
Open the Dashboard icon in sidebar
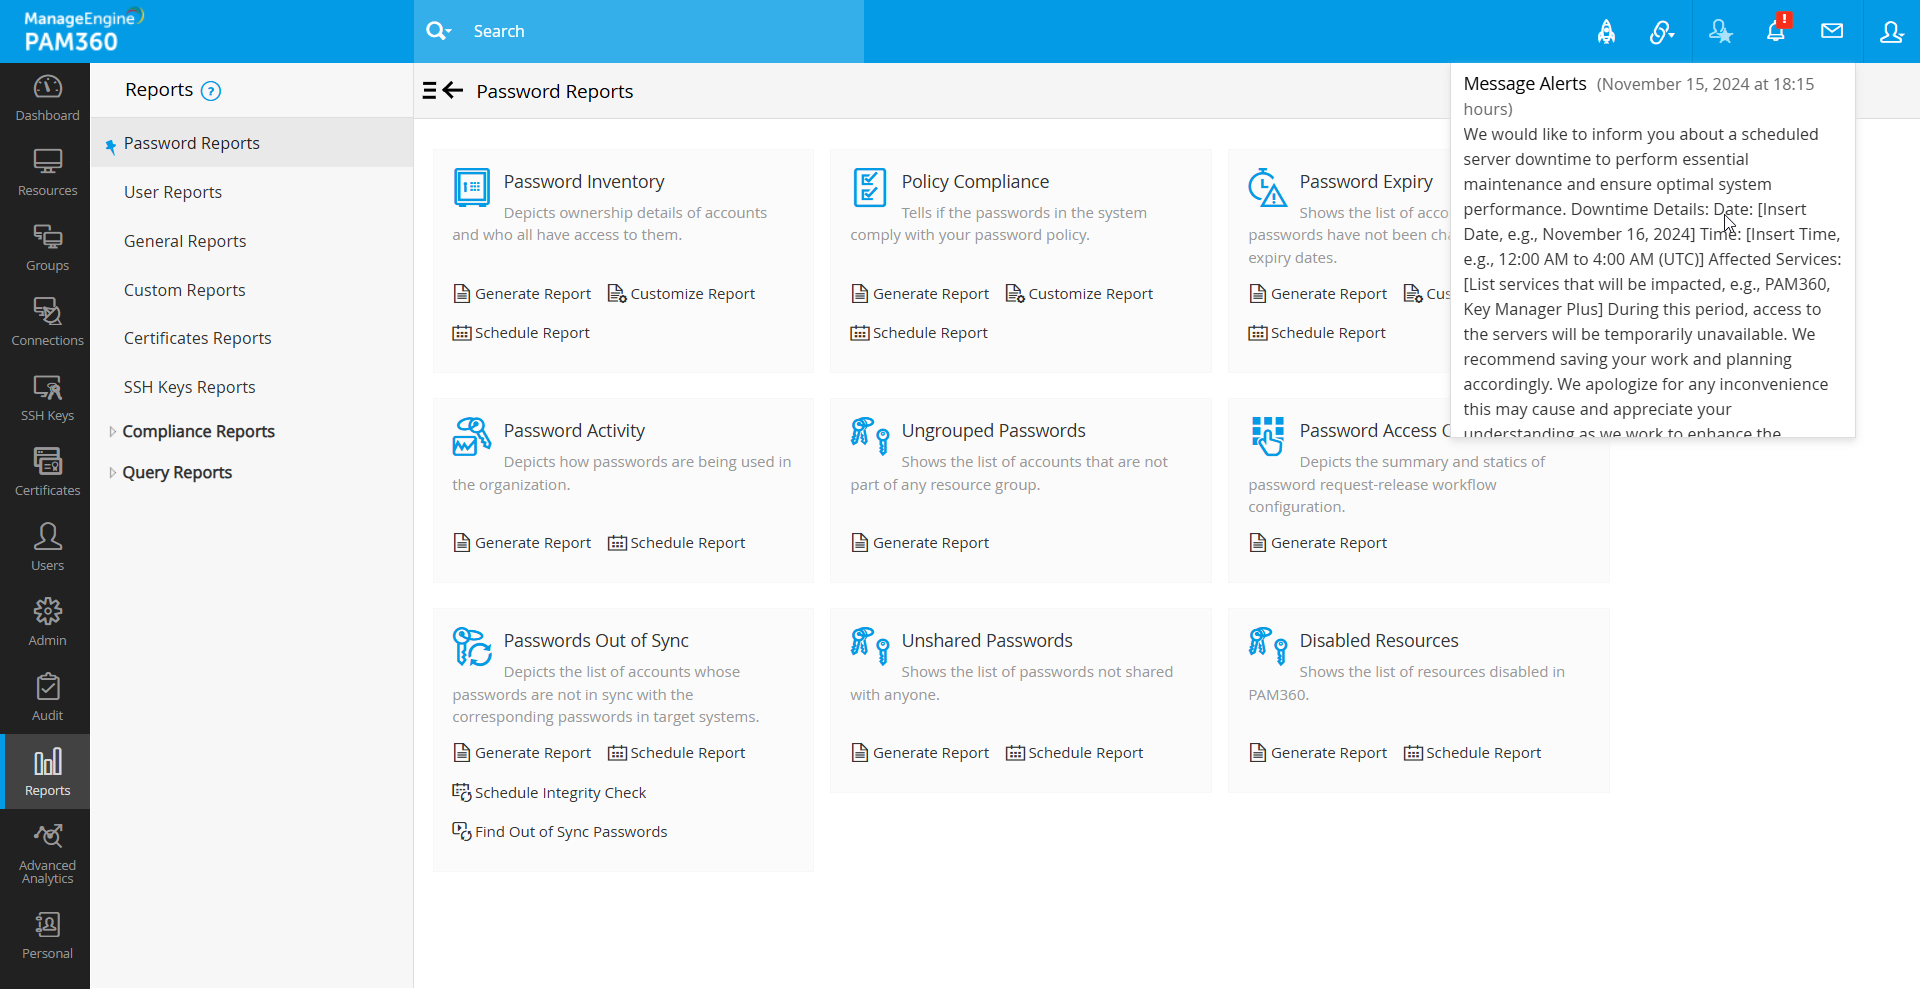coord(47,99)
